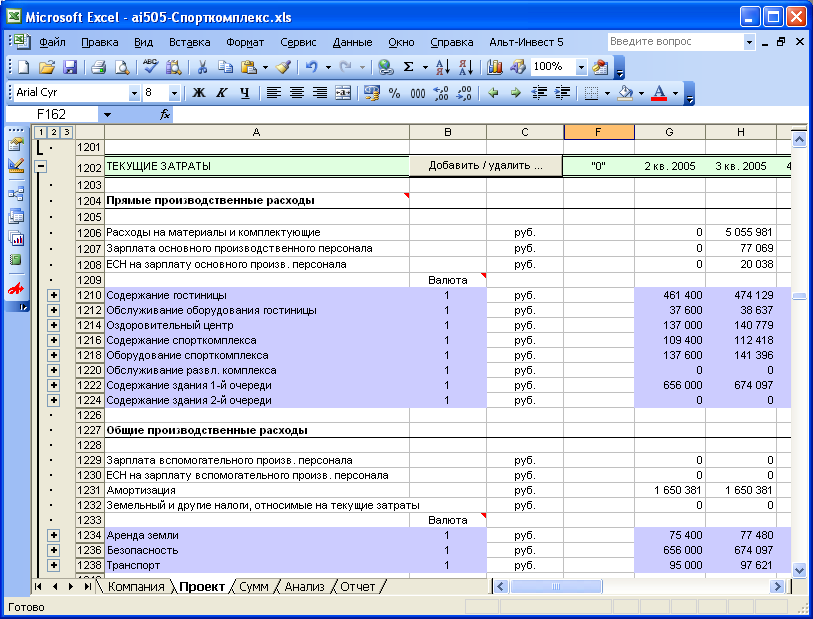
Task: Sort ascending with A-Z icon
Action: coord(442,67)
